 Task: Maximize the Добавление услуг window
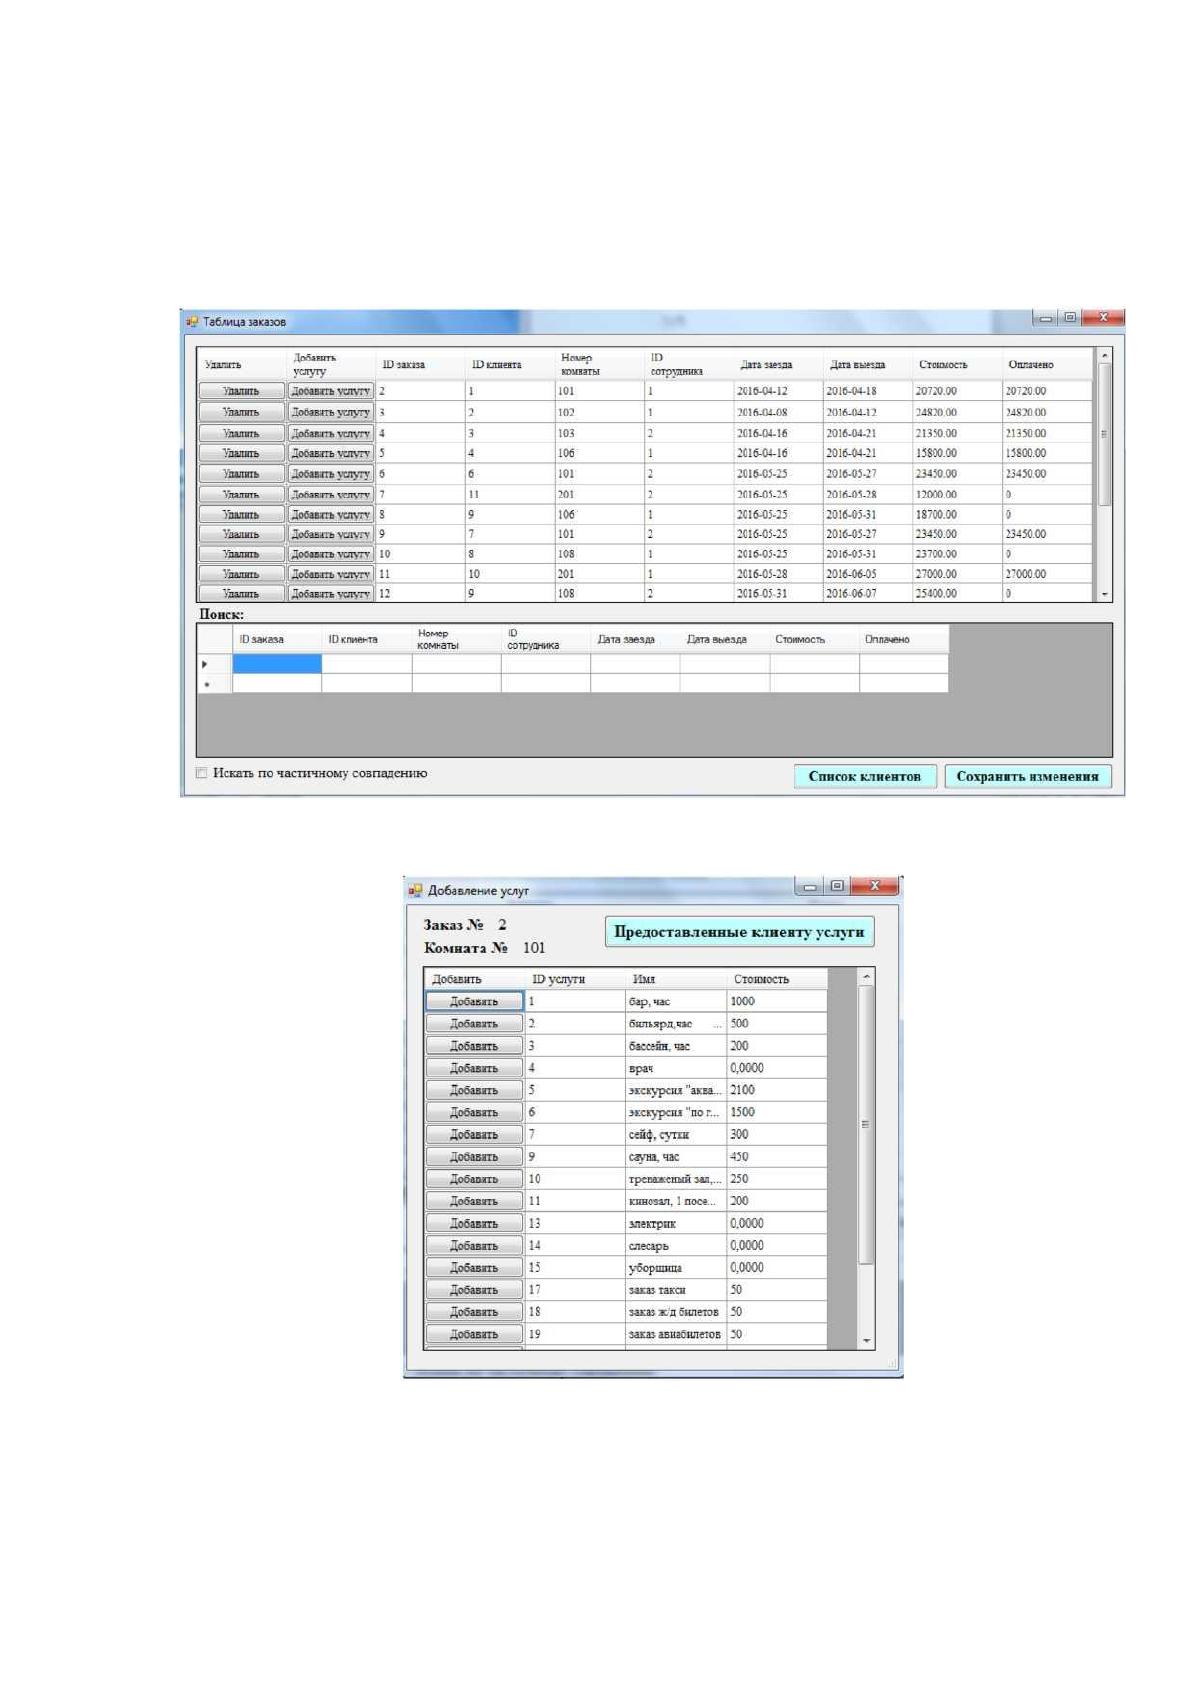pyautogui.click(x=838, y=886)
